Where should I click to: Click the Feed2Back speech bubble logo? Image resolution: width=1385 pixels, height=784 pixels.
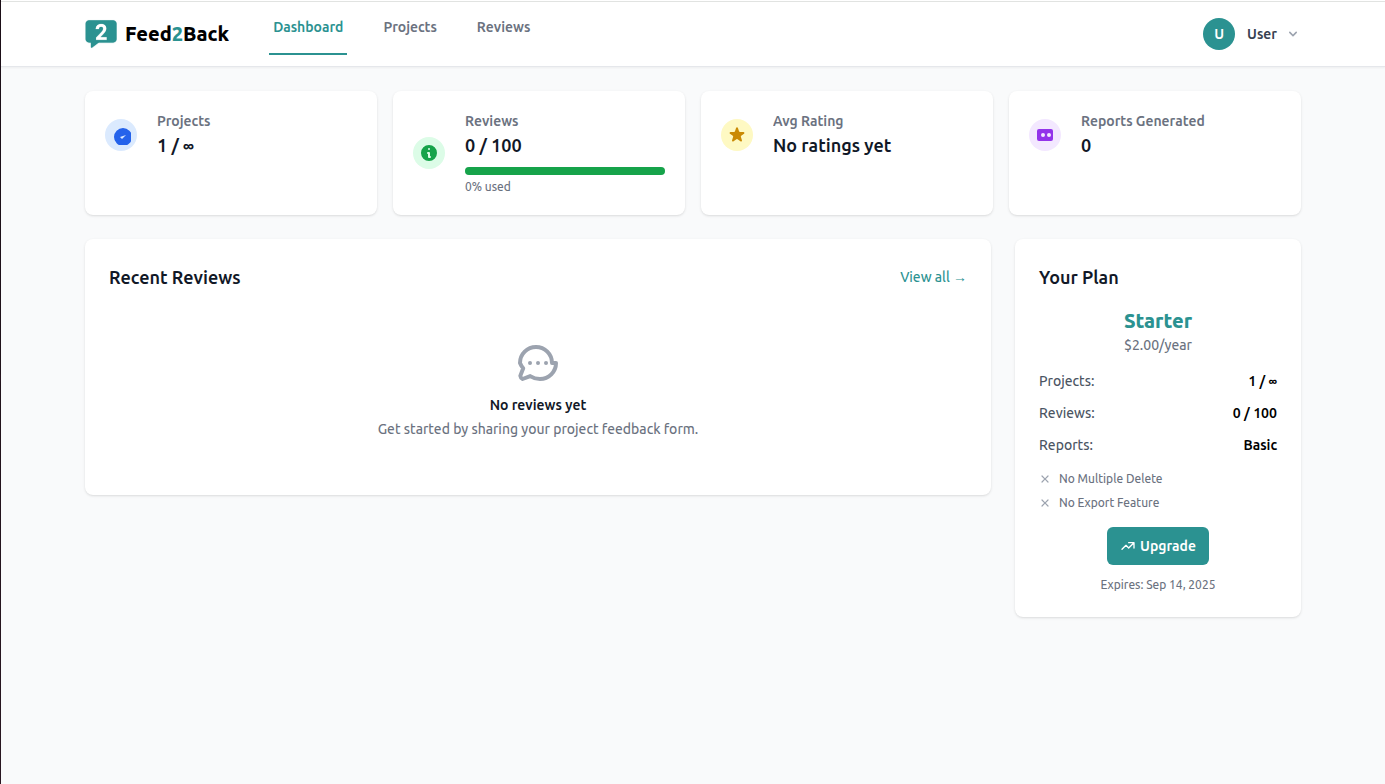click(x=101, y=34)
